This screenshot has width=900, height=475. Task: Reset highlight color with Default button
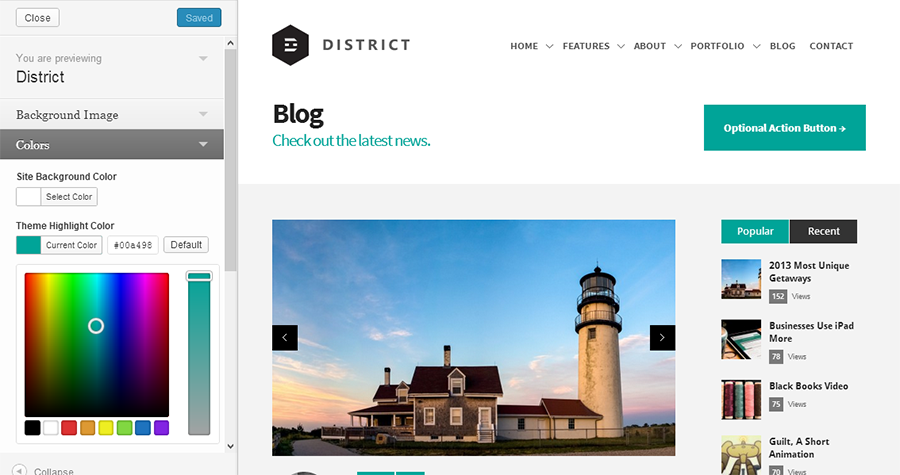coord(186,245)
